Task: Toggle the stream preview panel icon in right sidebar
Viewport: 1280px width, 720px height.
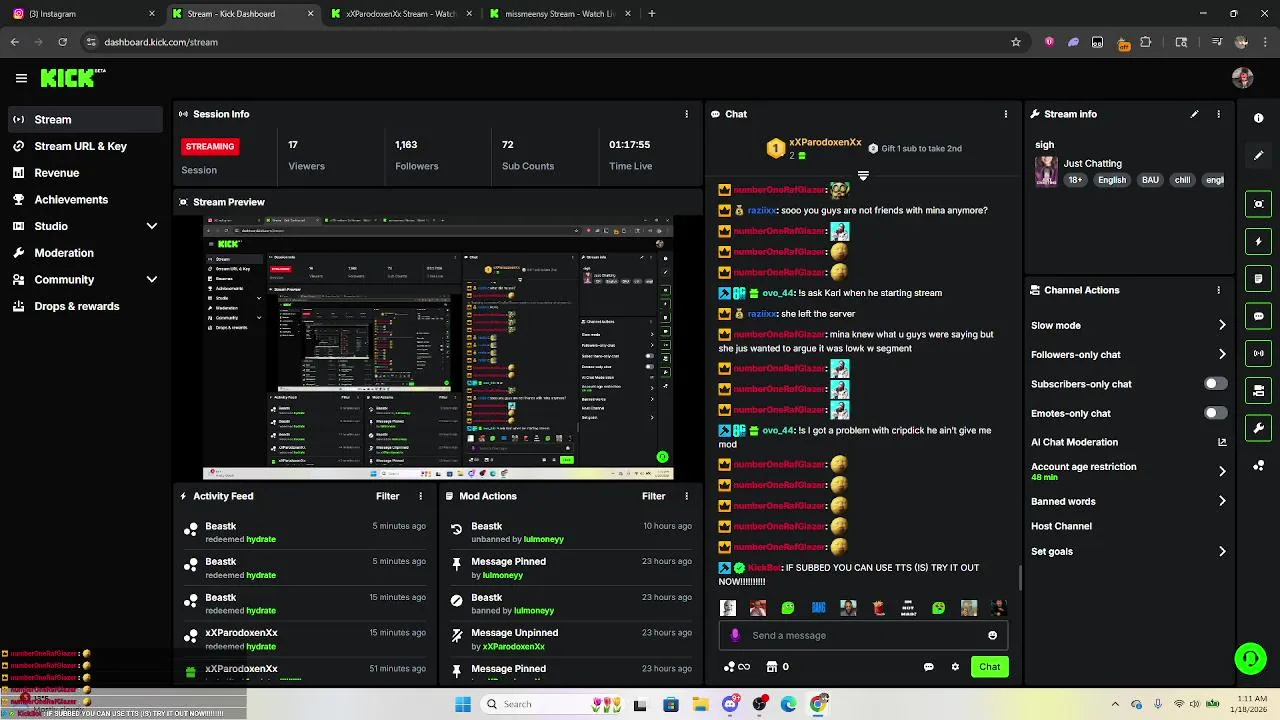Action: click(1259, 204)
